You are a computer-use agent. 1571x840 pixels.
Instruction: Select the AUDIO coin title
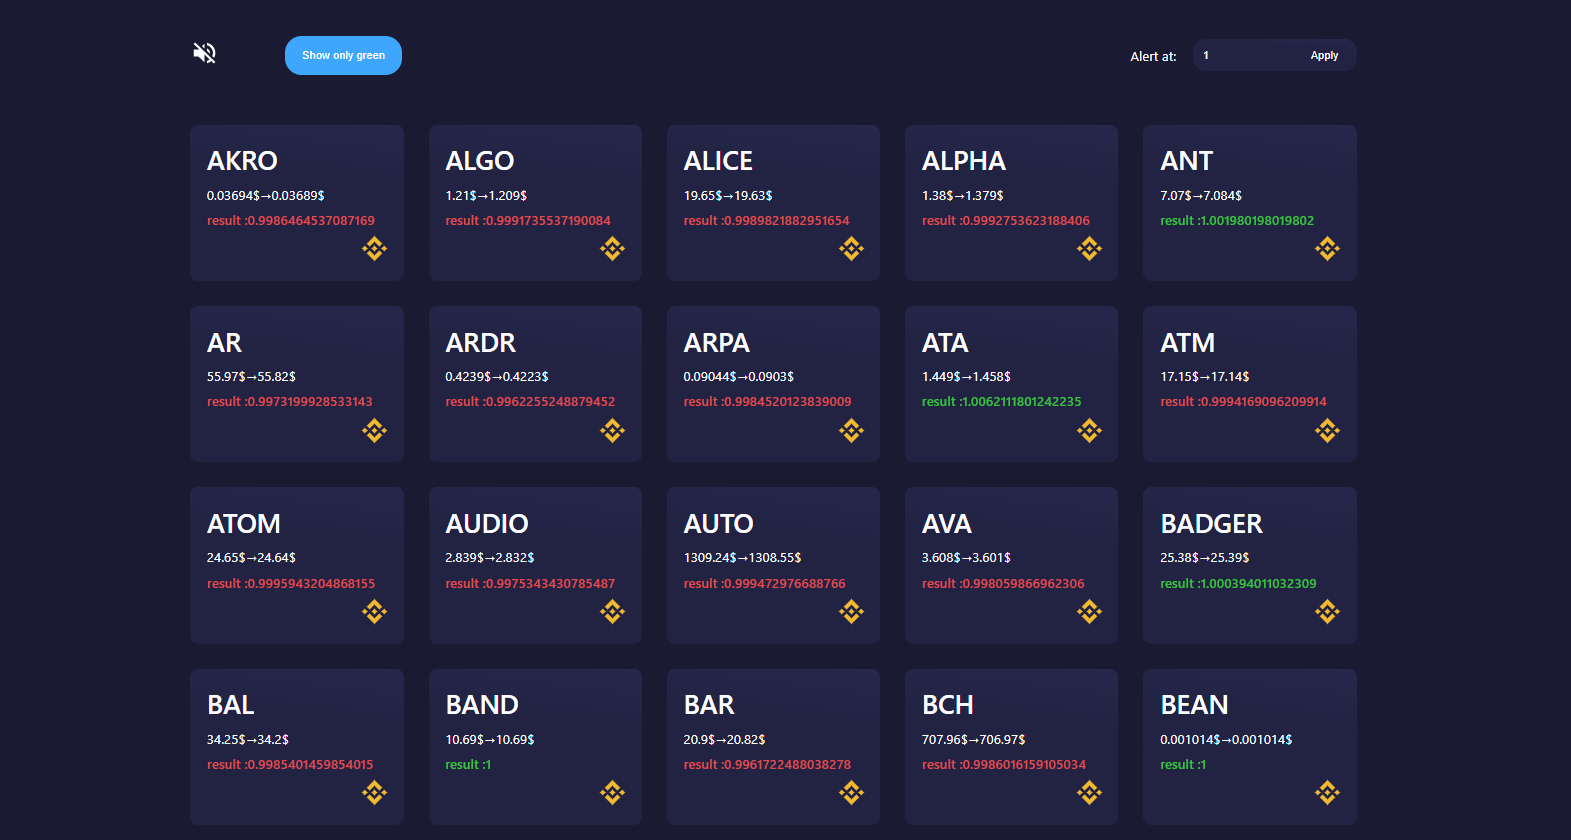pyautogui.click(x=487, y=524)
